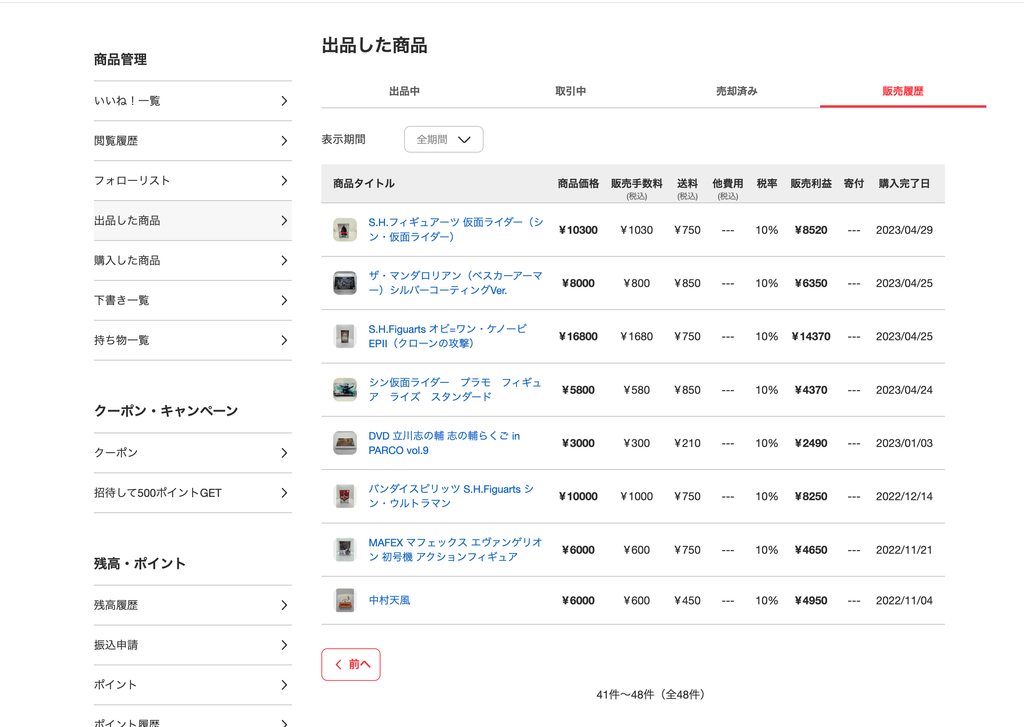Click thumbnail of シン仮面ライダー プラモ item
Screen dimensions: 1024x727
(x=345, y=389)
